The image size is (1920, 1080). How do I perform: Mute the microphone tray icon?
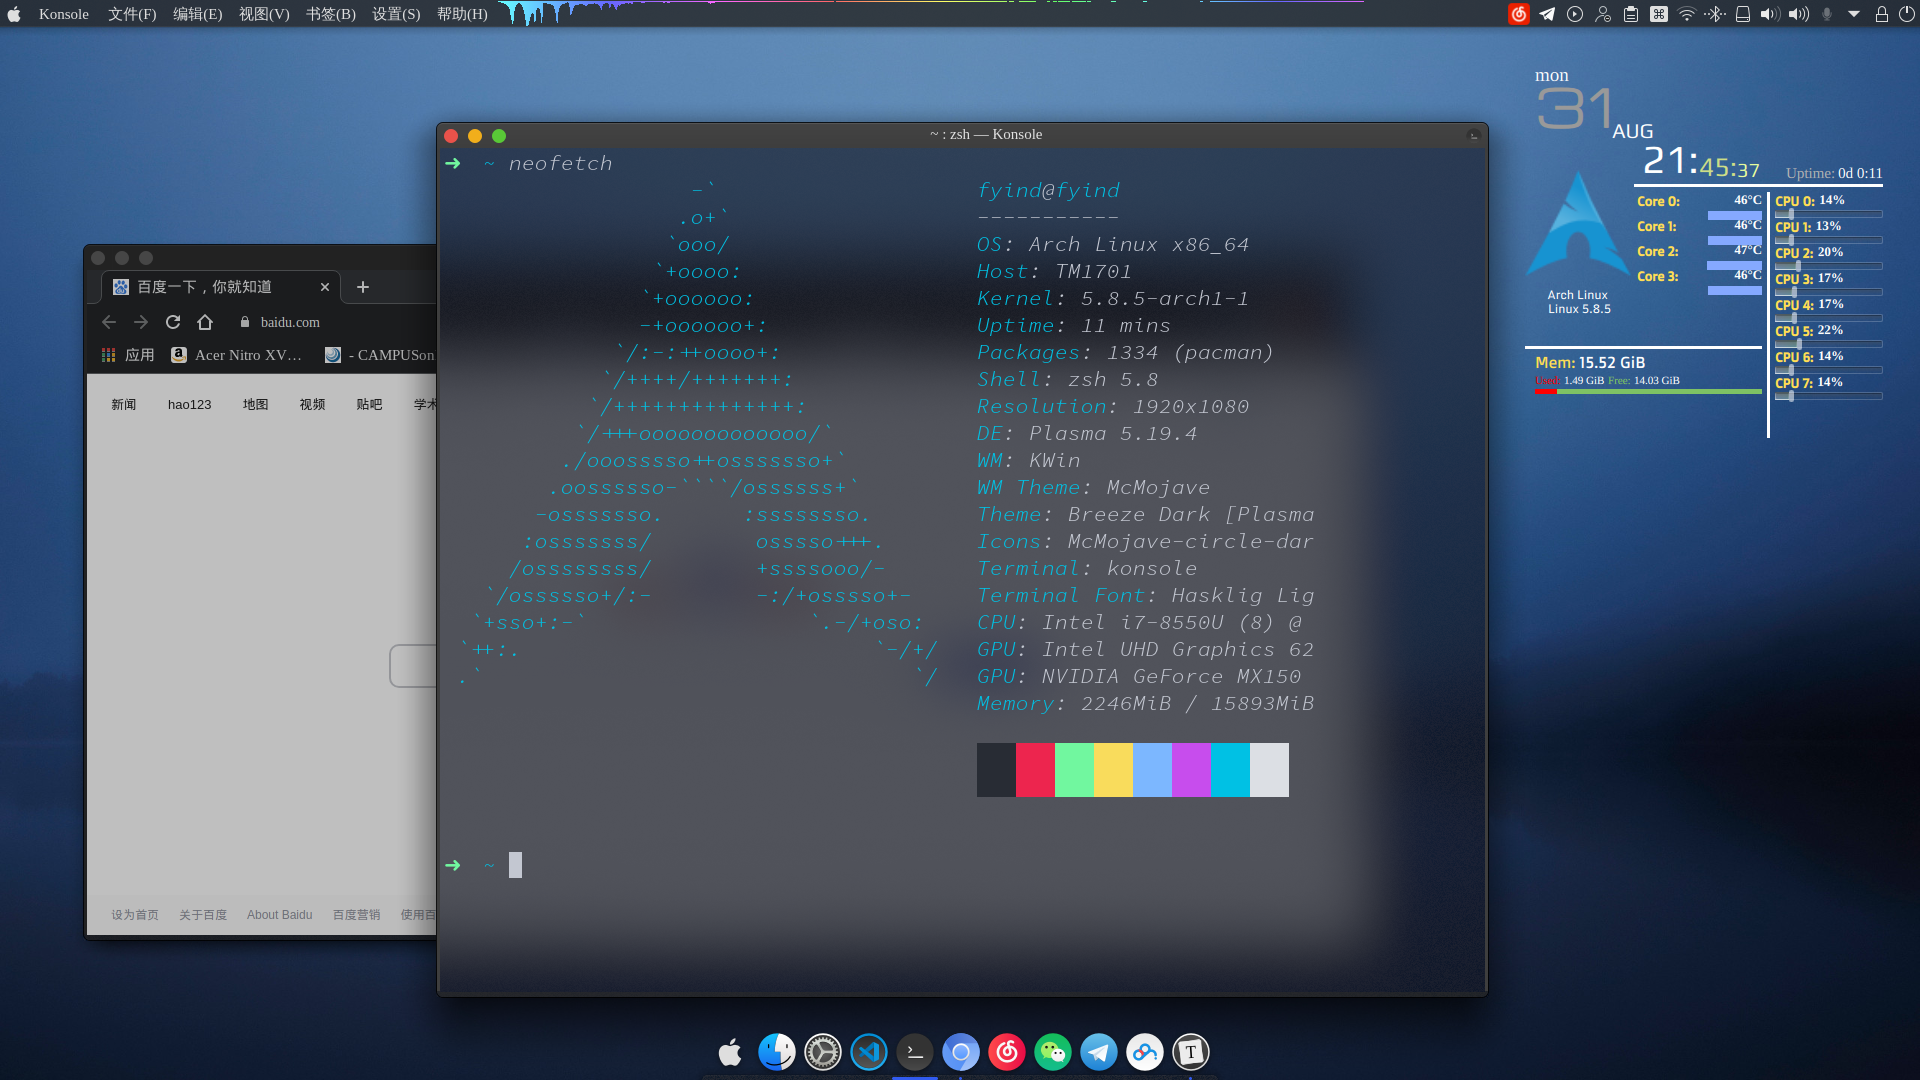tap(1827, 14)
